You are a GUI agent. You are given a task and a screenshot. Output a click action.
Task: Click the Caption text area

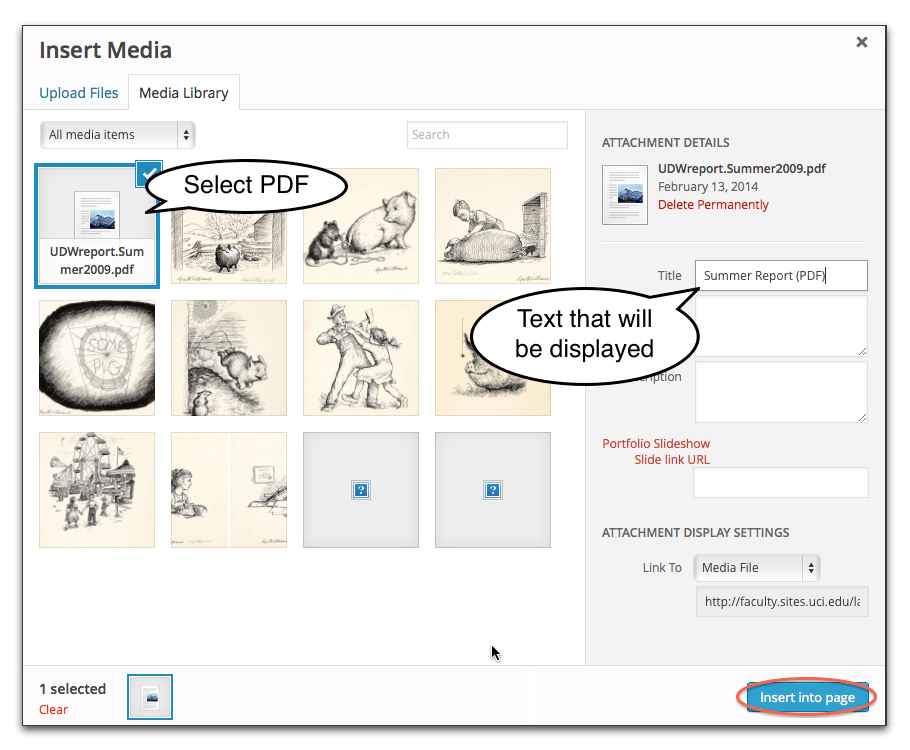[781, 326]
